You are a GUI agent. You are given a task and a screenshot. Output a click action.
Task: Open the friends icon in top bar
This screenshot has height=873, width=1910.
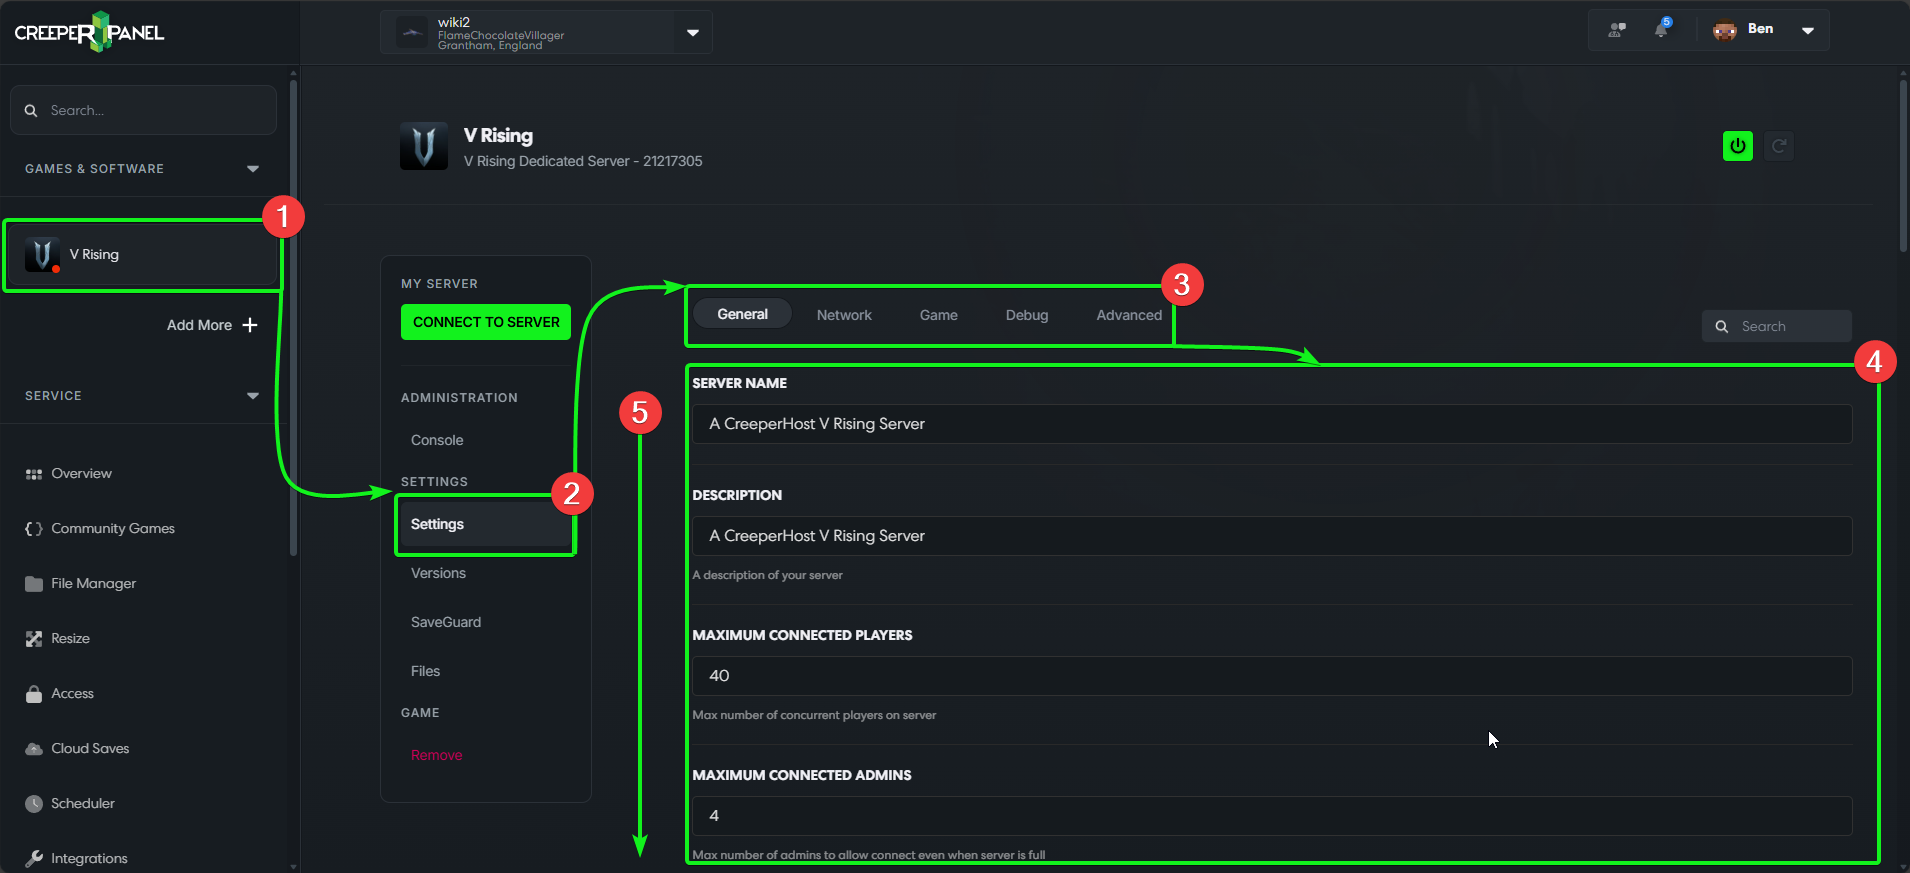coord(1617,30)
